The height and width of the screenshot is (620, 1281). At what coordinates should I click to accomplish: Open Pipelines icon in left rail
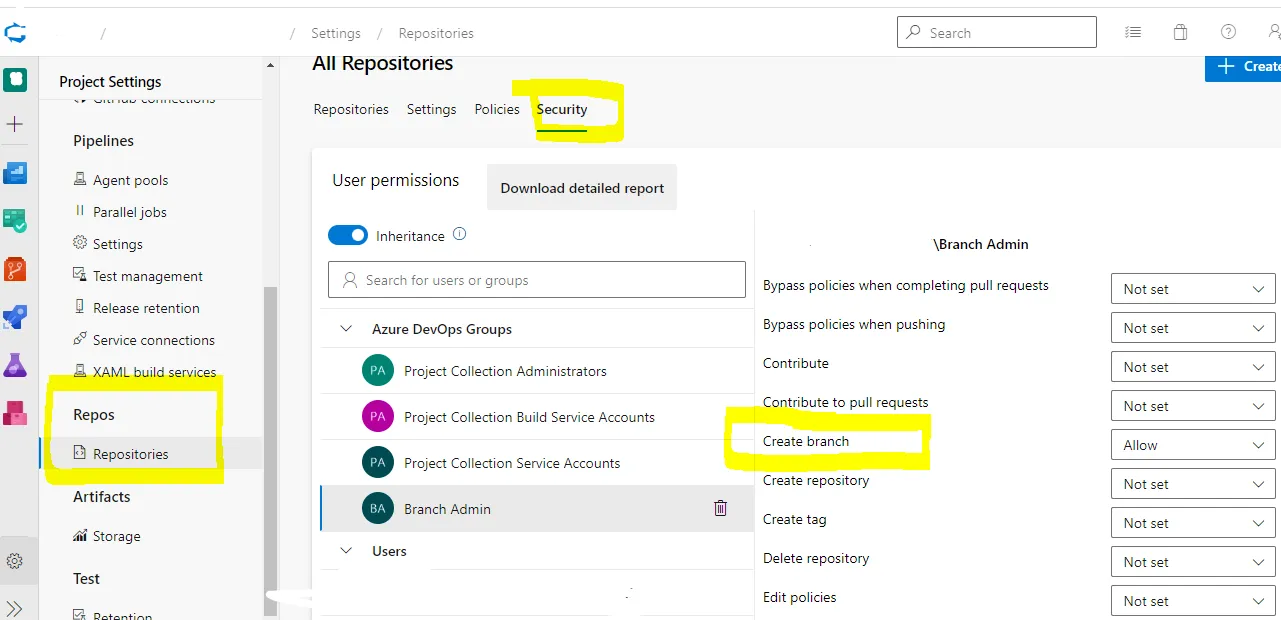click(15, 318)
